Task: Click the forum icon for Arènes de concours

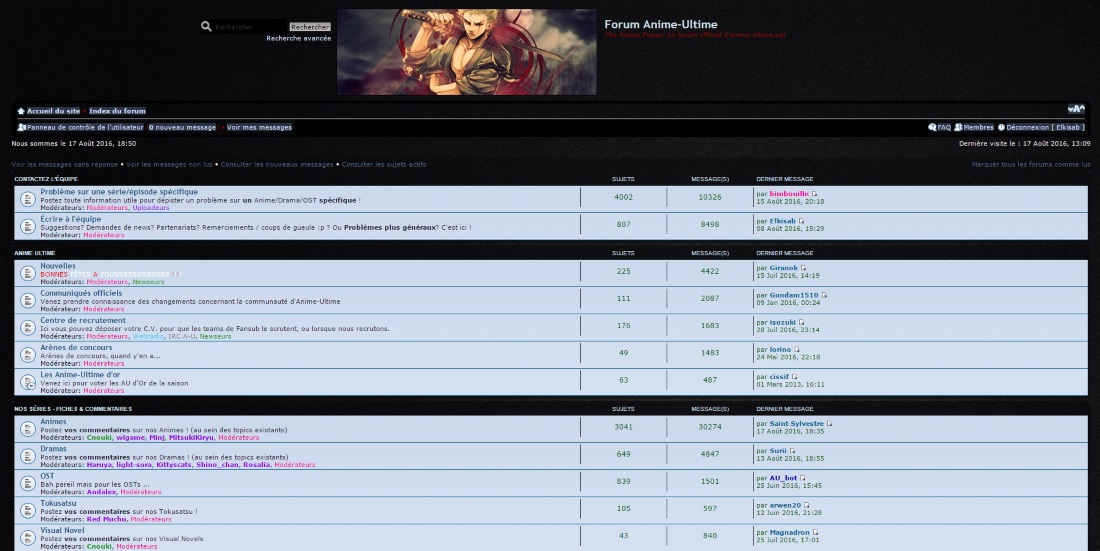Action: click(x=27, y=355)
